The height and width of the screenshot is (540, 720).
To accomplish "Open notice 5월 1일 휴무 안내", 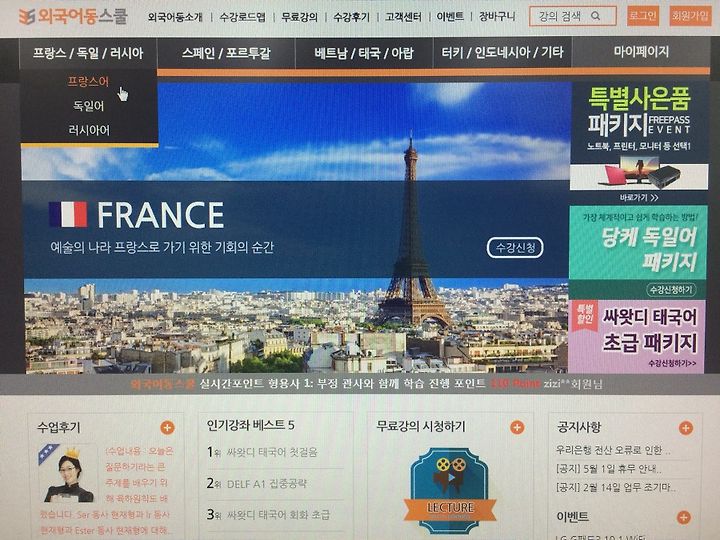I will 609,469.
